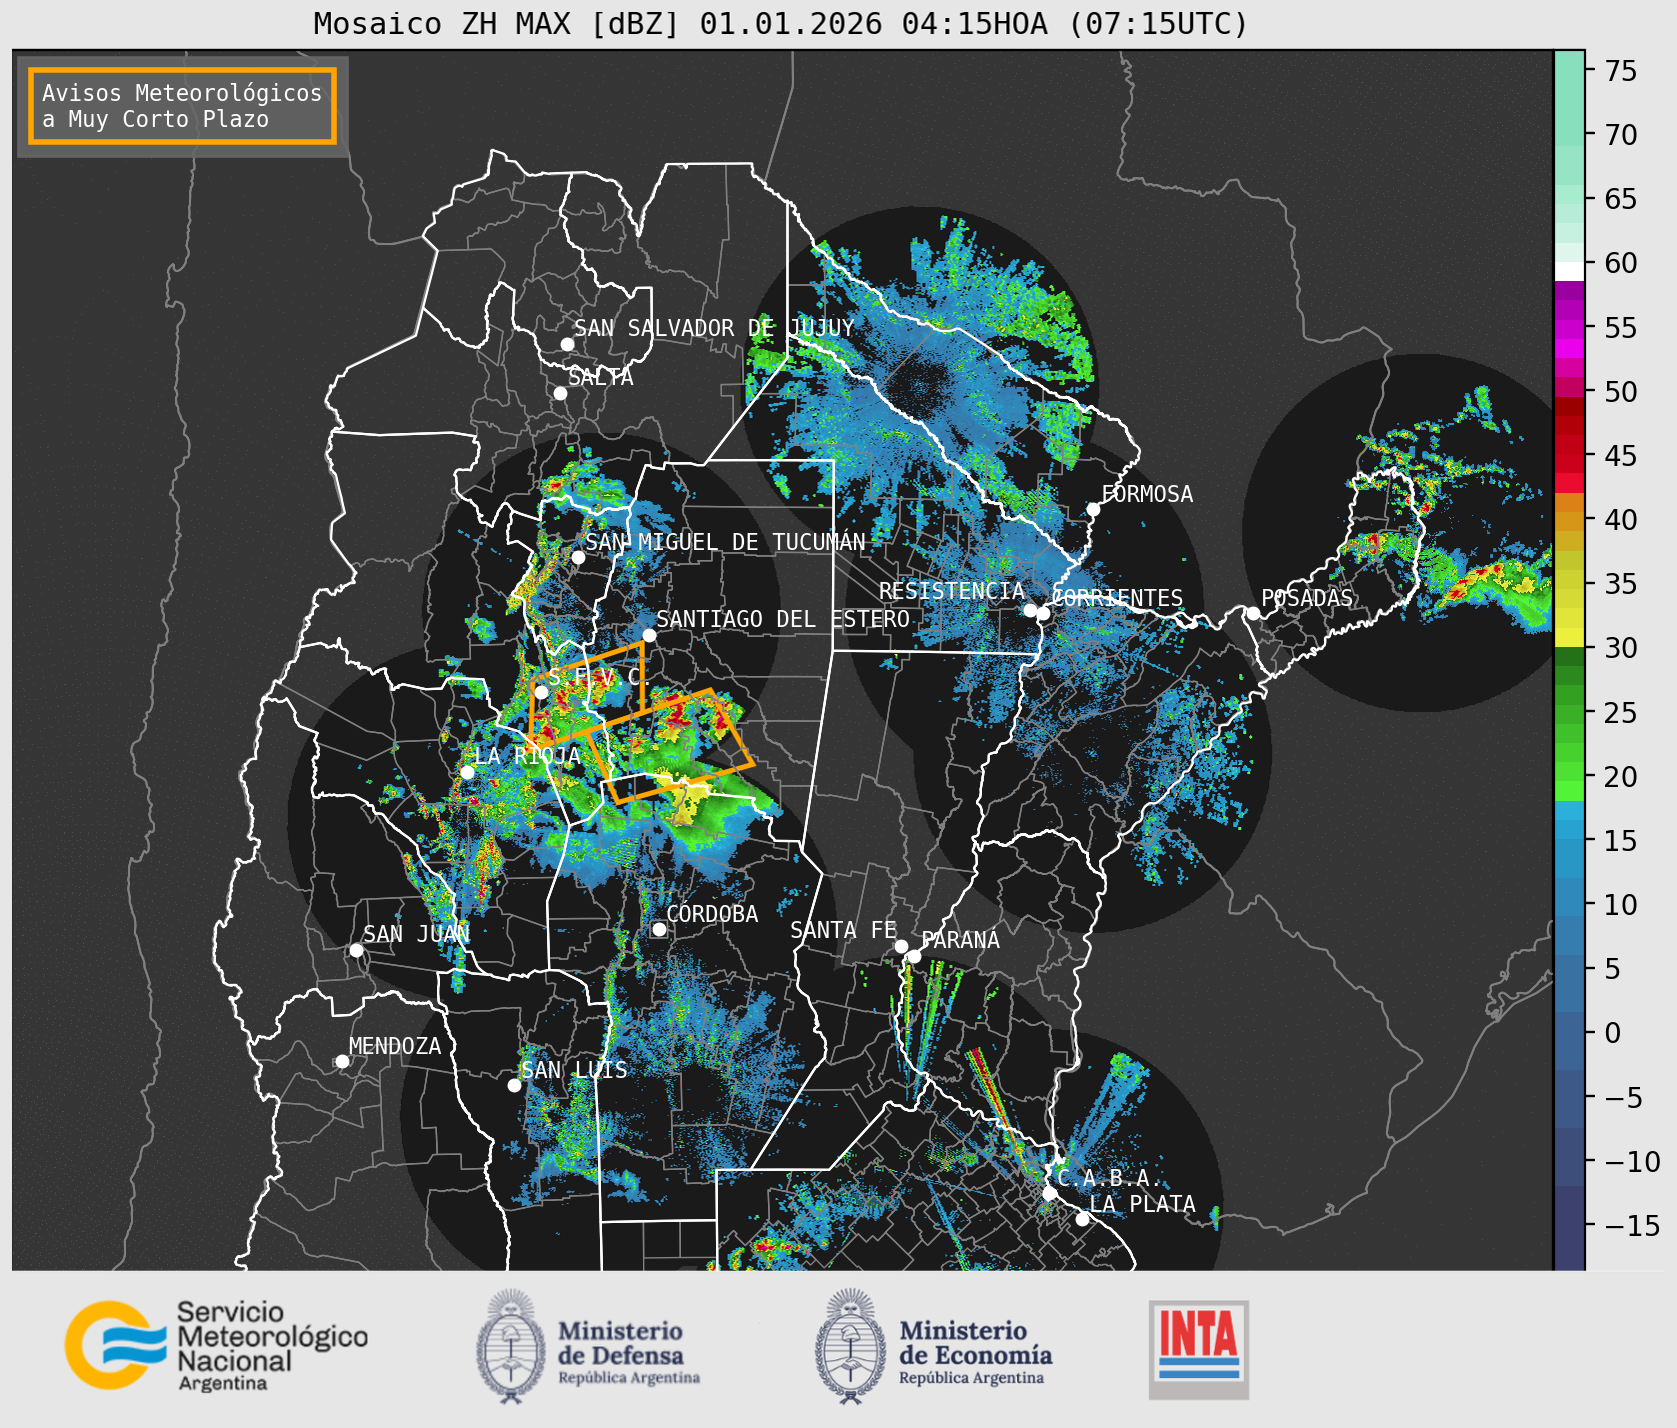The image size is (1677, 1428).
Task: Click the yellow 30 dBZ color band
Action: tap(1569, 637)
